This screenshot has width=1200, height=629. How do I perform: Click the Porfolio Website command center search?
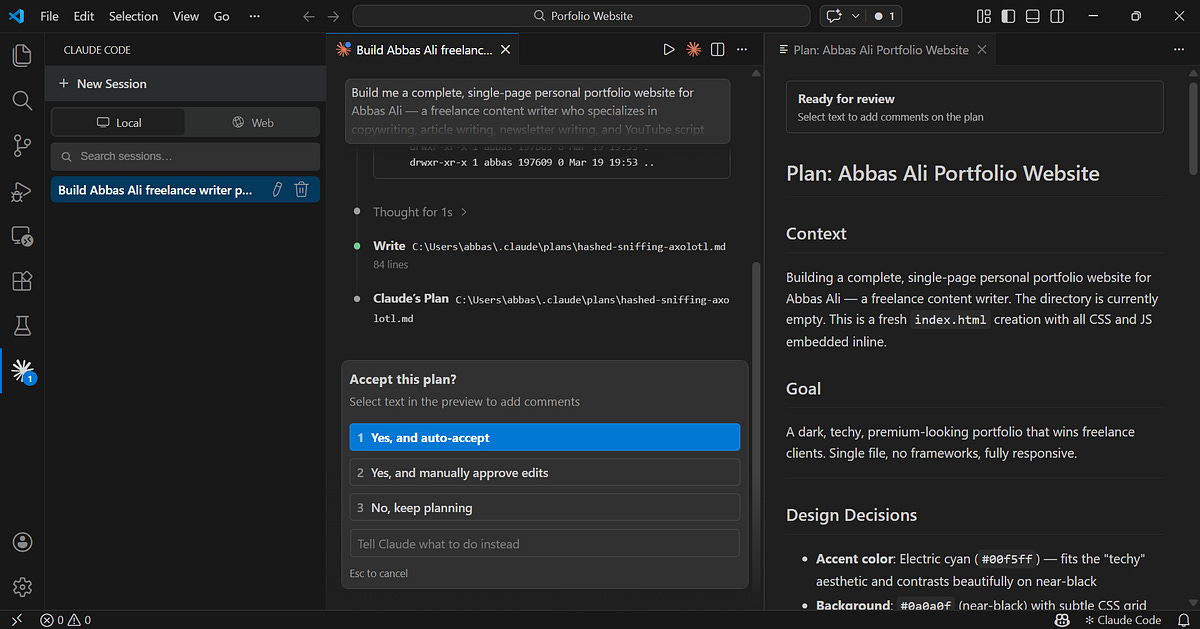tap(581, 16)
